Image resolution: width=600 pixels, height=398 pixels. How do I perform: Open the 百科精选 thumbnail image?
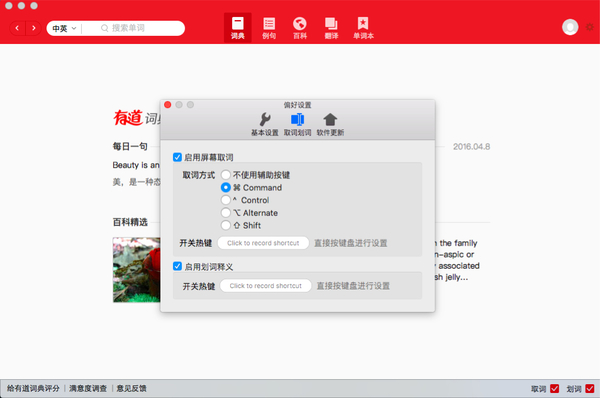(136, 270)
